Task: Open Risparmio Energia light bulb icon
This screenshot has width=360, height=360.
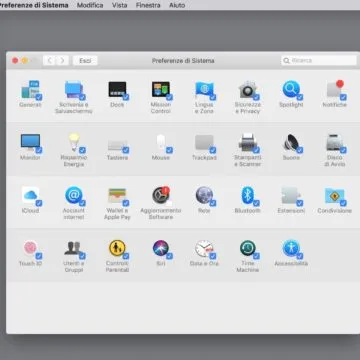Action: [74, 142]
